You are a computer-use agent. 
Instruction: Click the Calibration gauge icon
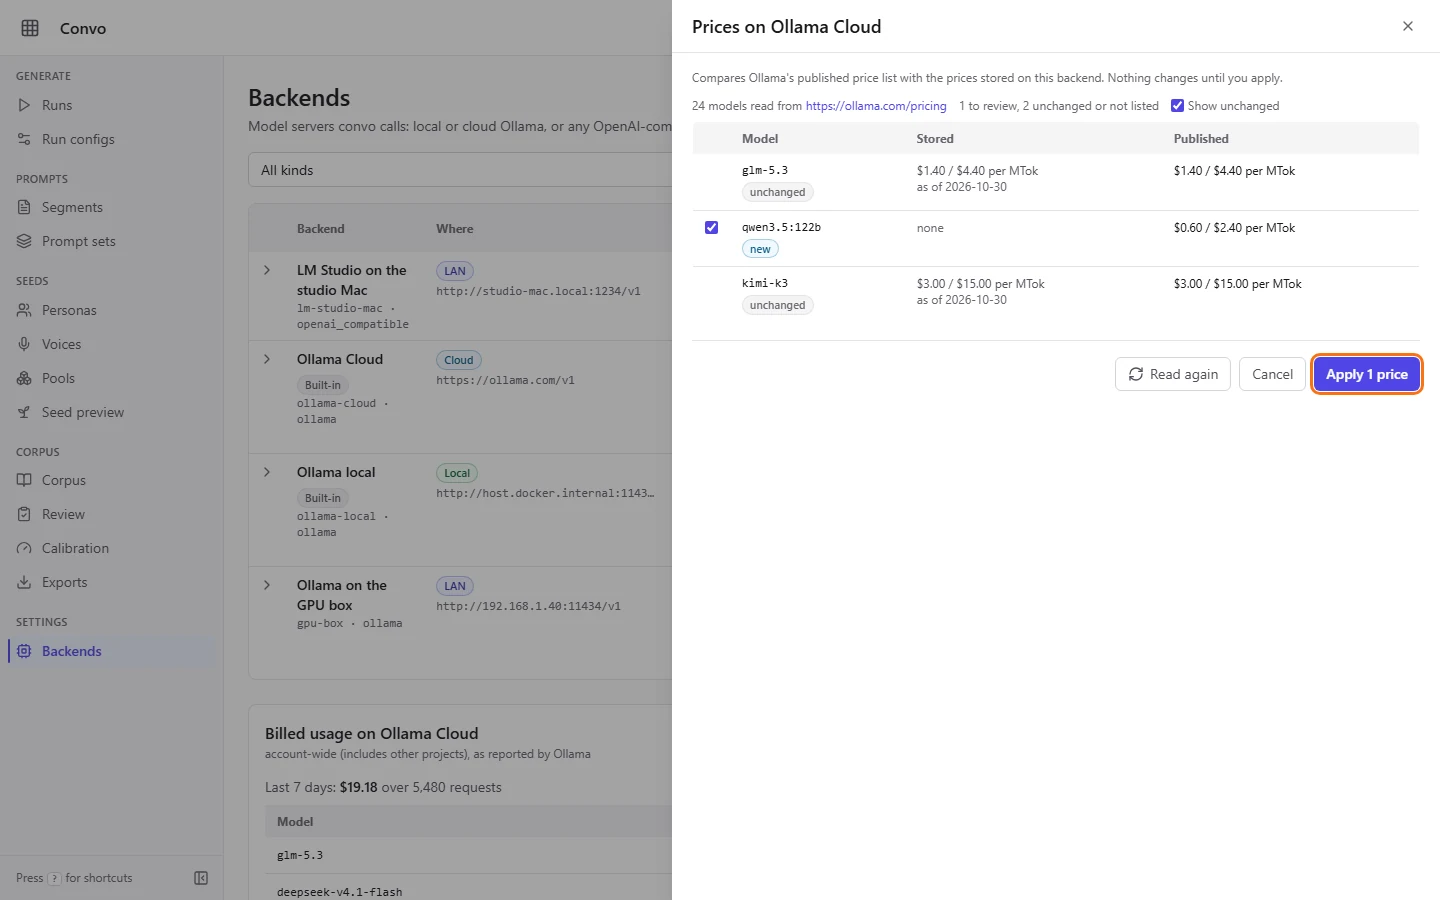coord(25,548)
